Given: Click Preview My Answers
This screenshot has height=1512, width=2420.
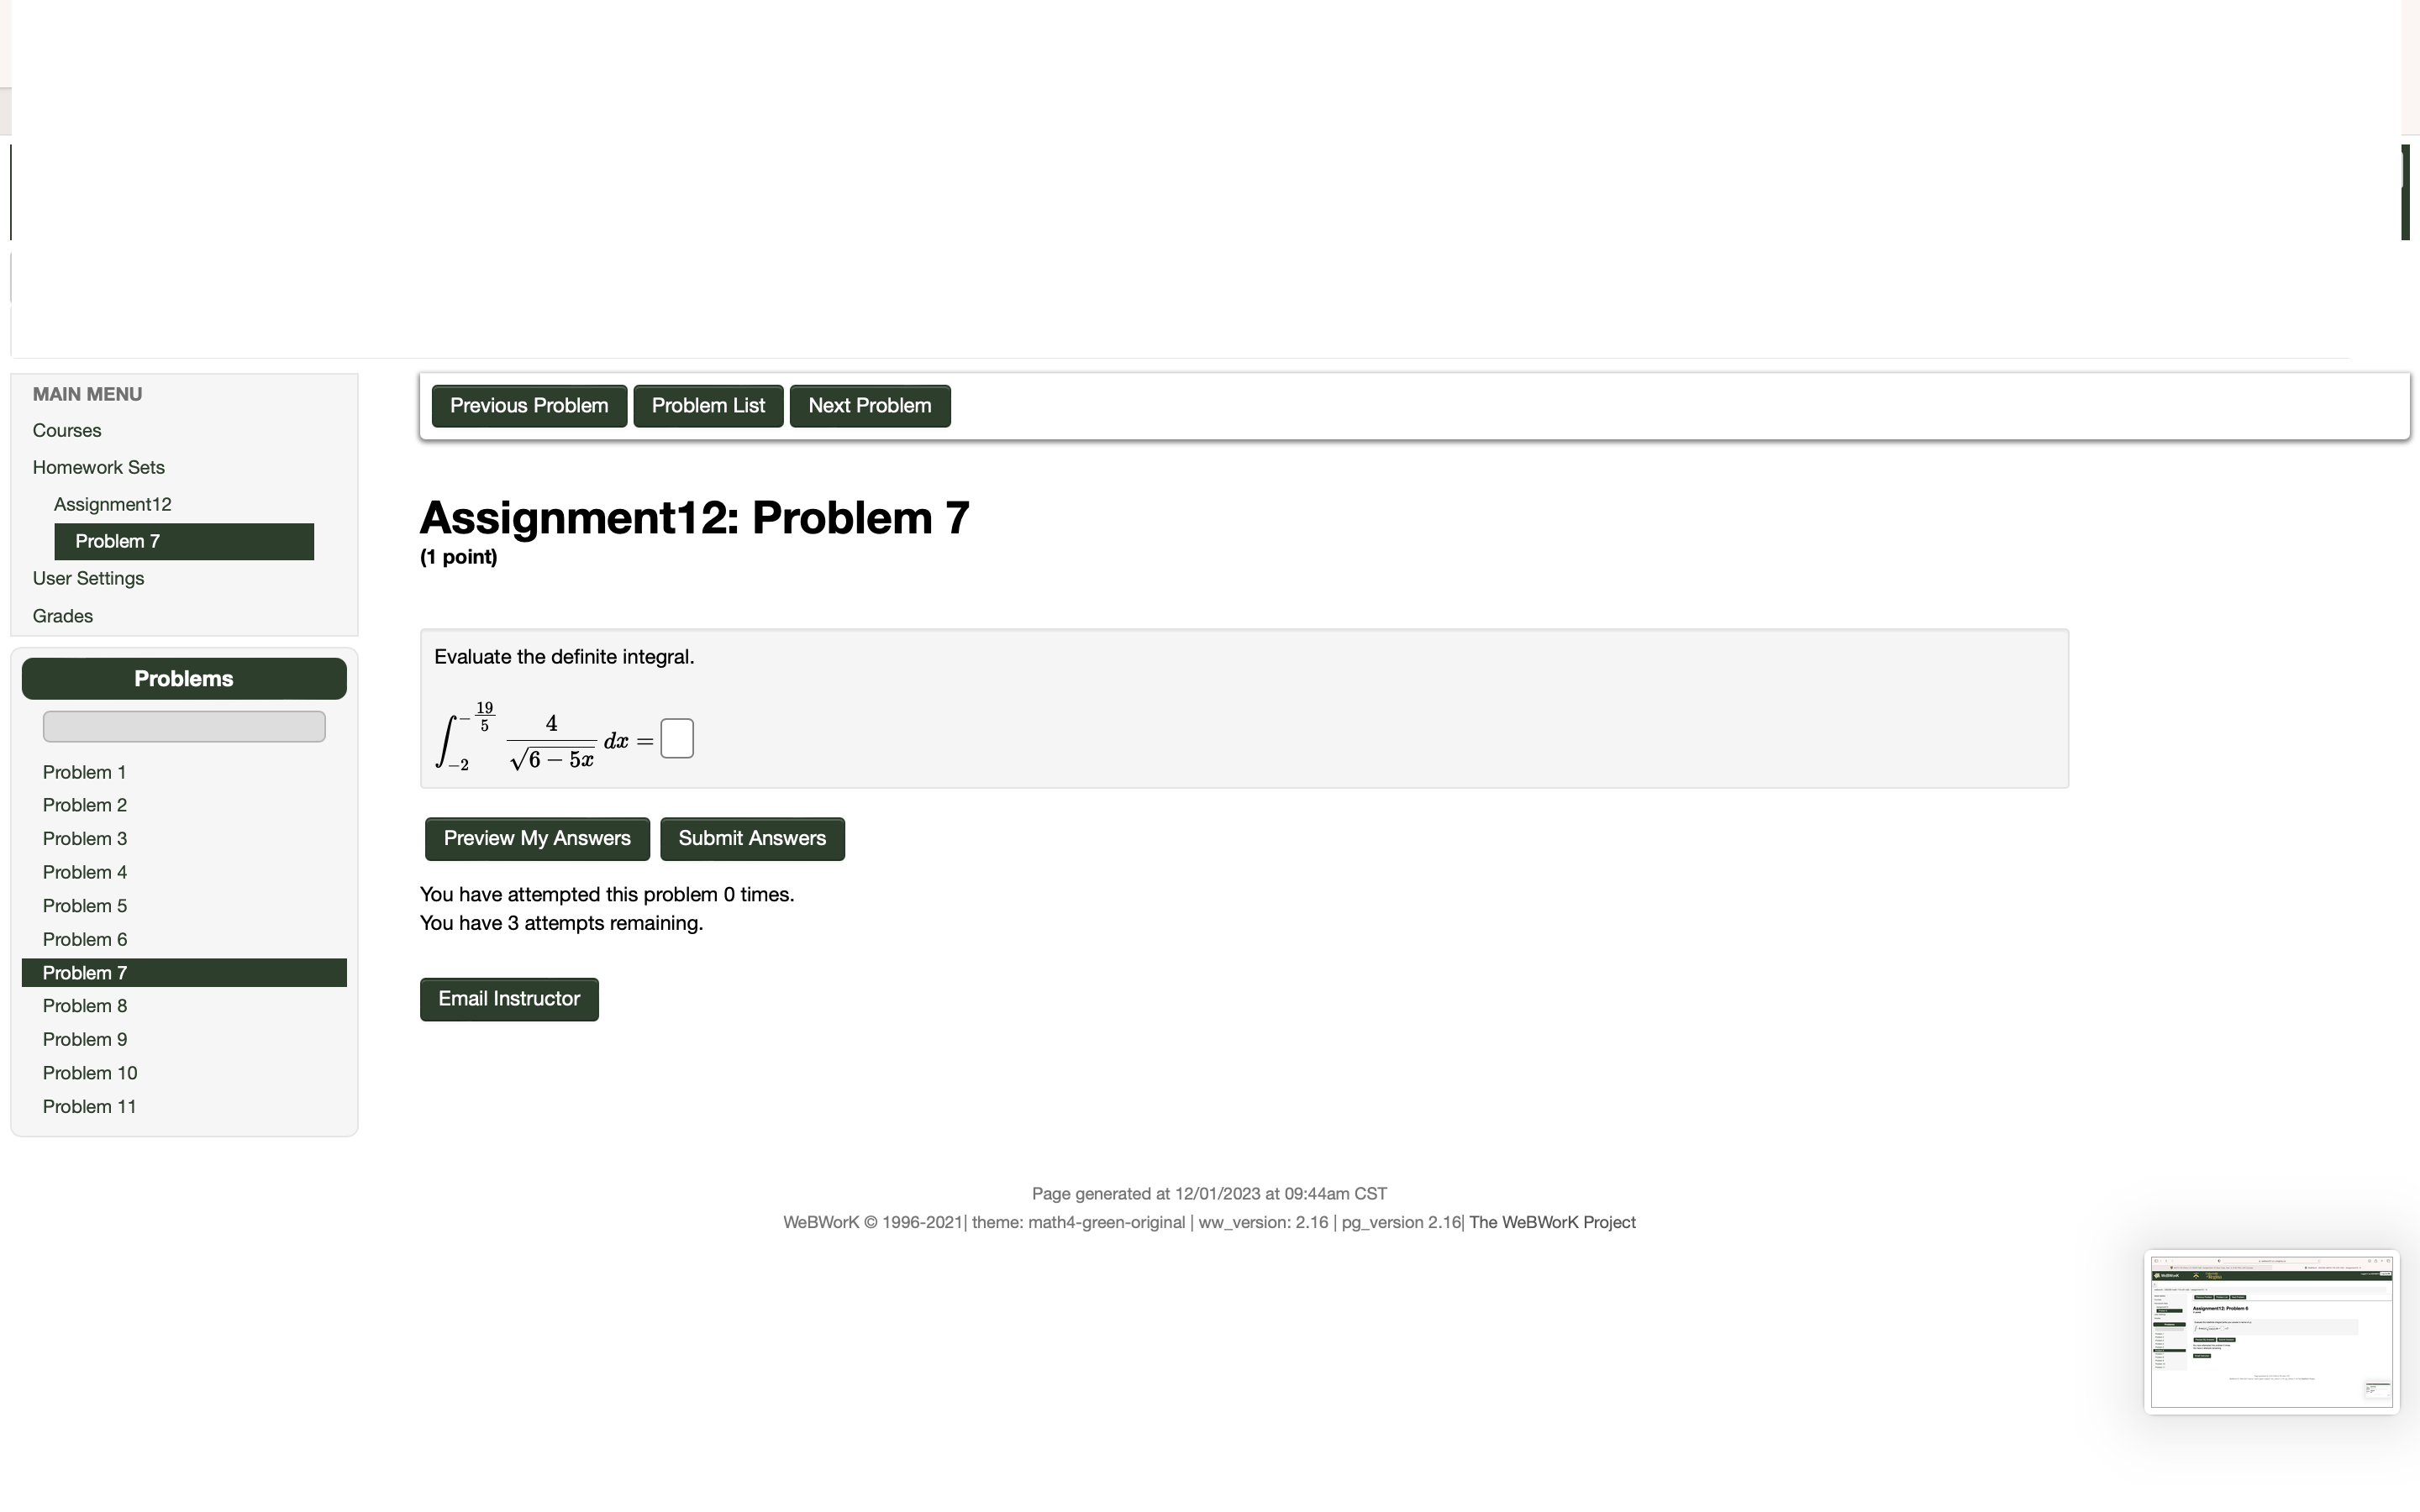Looking at the screenshot, I should tap(537, 838).
